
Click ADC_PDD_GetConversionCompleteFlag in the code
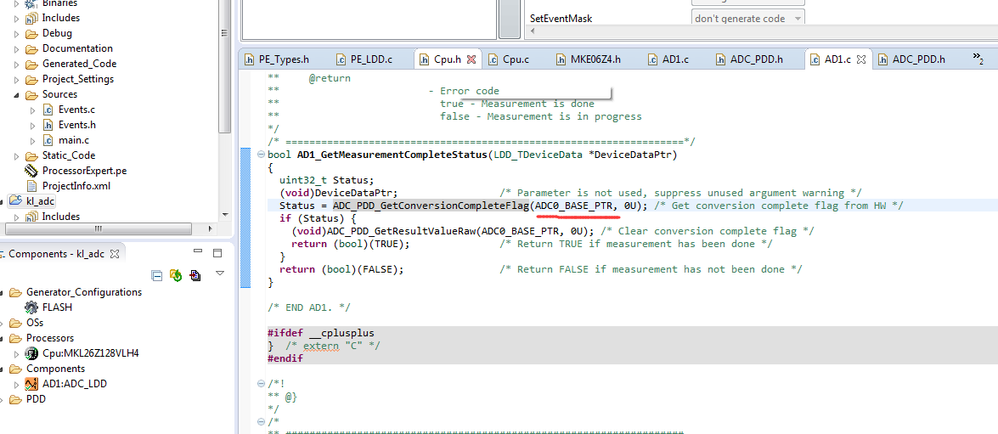point(430,206)
